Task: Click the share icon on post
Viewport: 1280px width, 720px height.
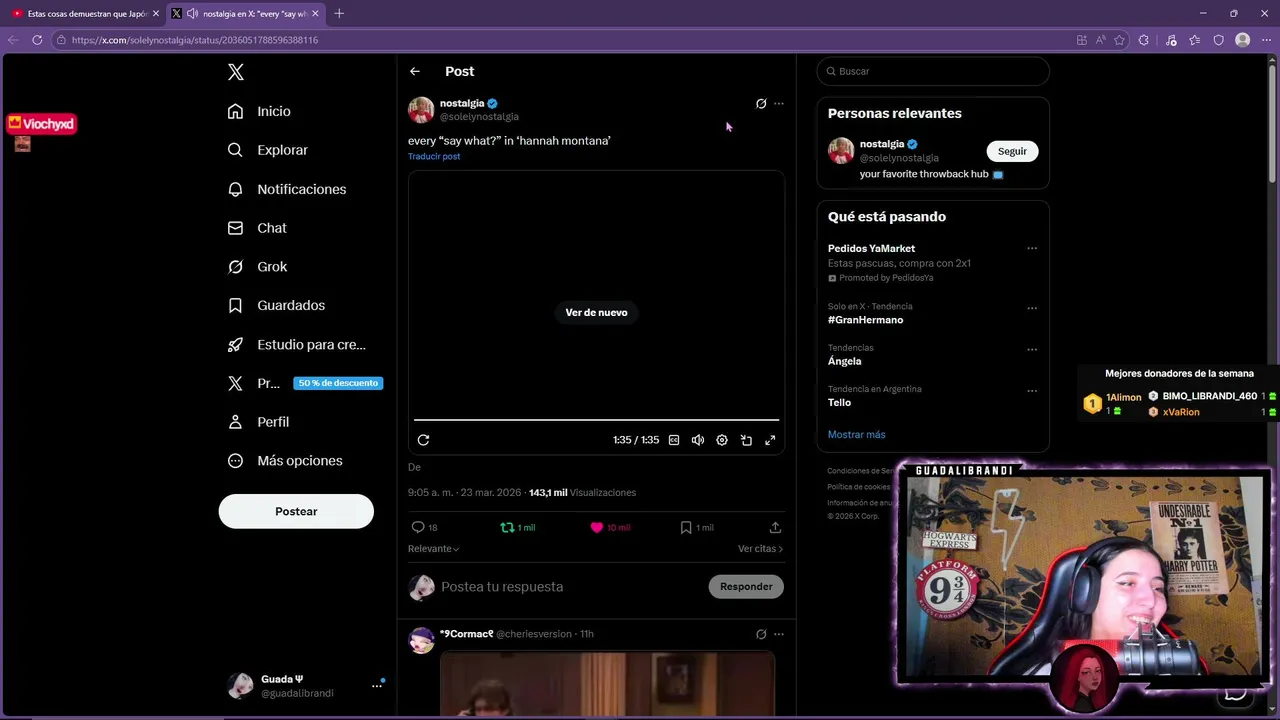Action: point(775,527)
